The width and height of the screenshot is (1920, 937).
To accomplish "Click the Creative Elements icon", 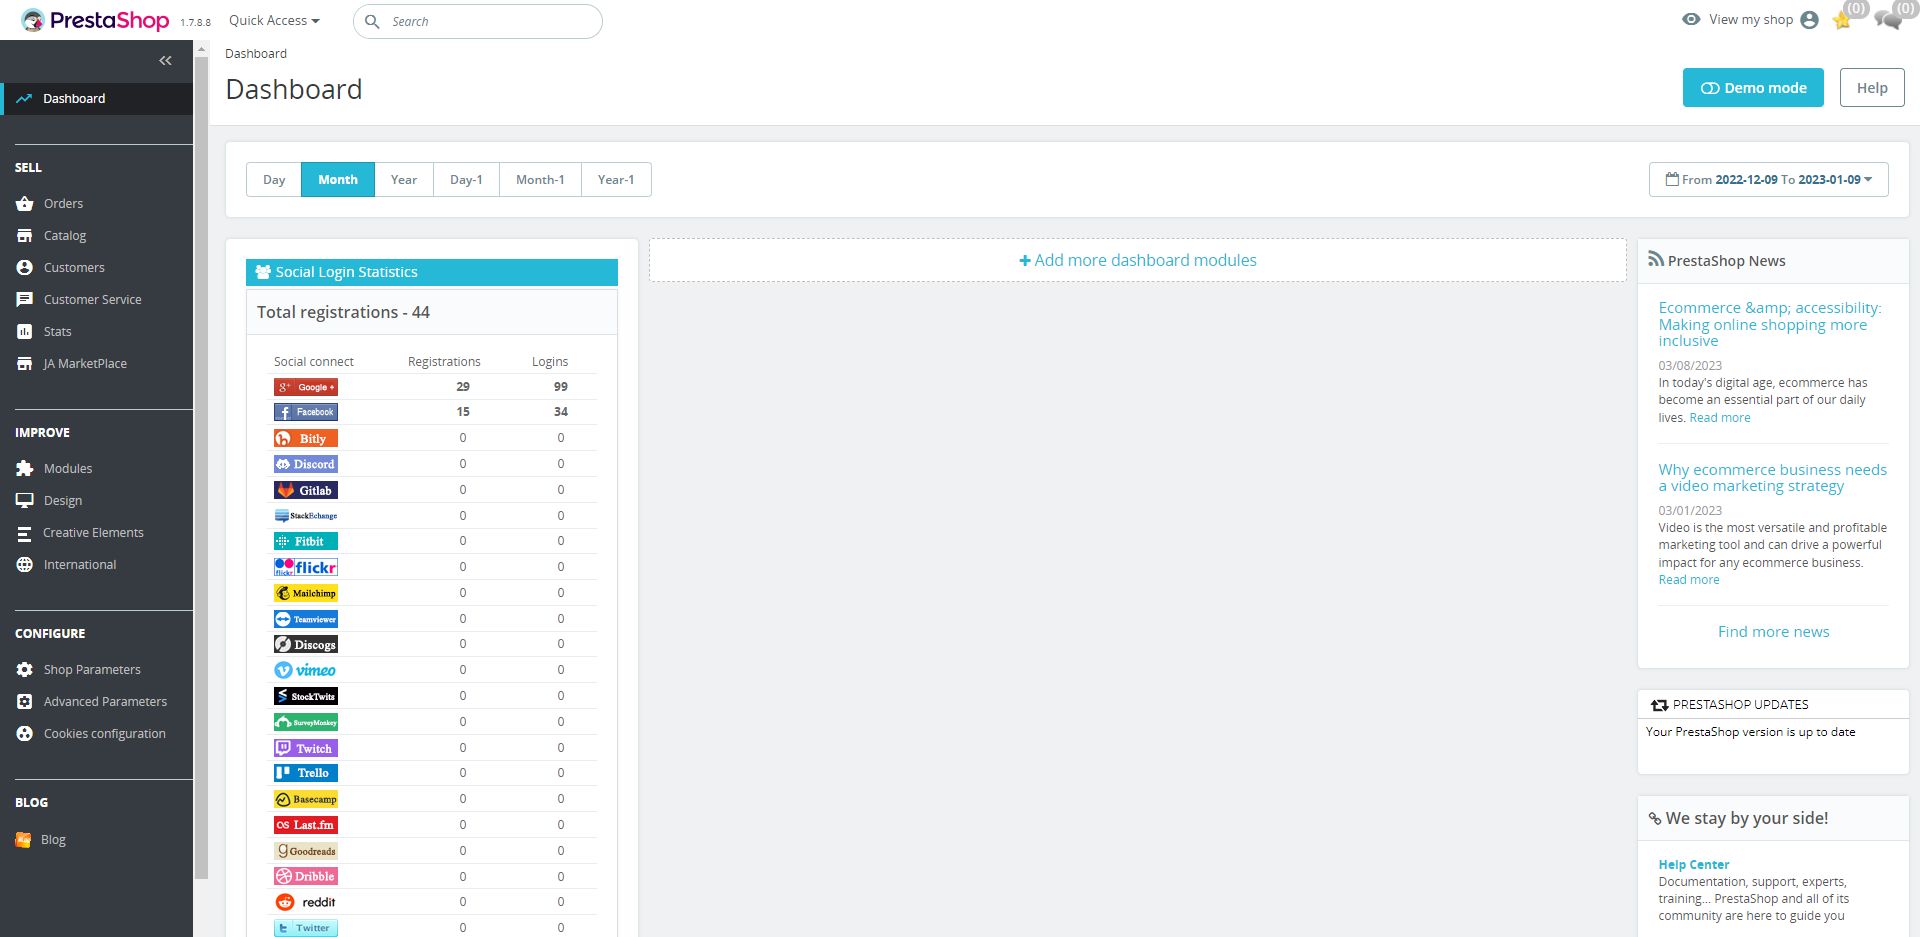I will click(25, 533).
